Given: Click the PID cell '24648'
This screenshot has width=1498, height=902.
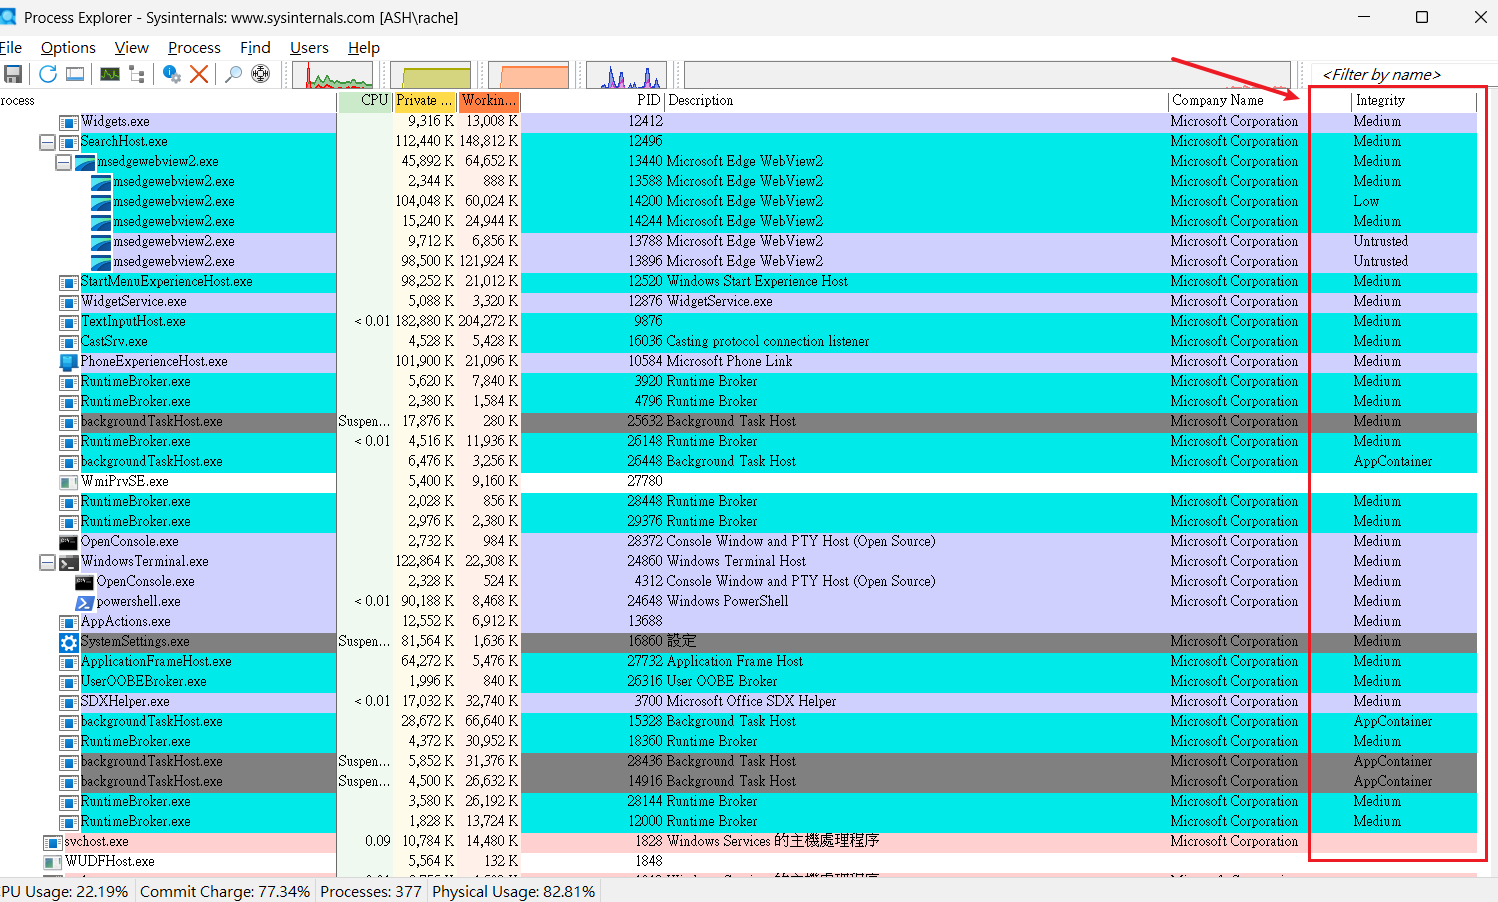Looking at the screenshot, I should pyautogui.click(x=645, y=602).
